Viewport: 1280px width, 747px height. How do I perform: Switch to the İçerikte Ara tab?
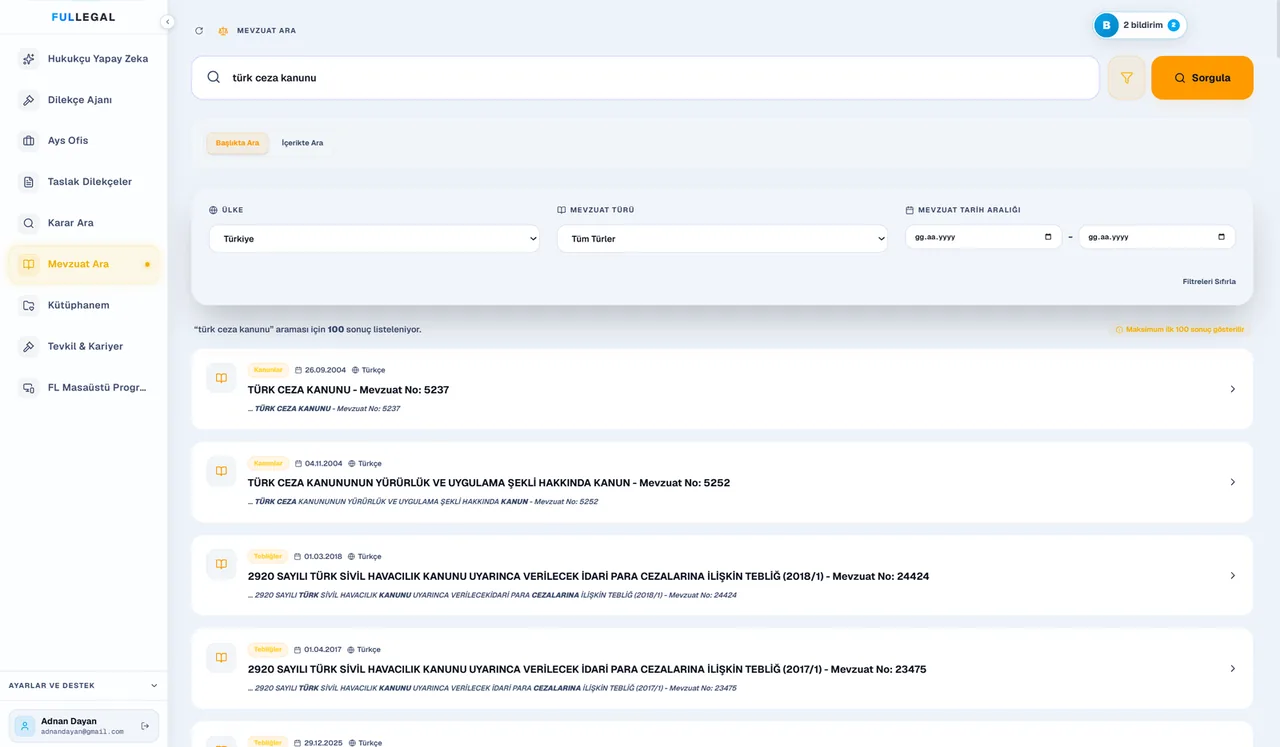point(302,143)
